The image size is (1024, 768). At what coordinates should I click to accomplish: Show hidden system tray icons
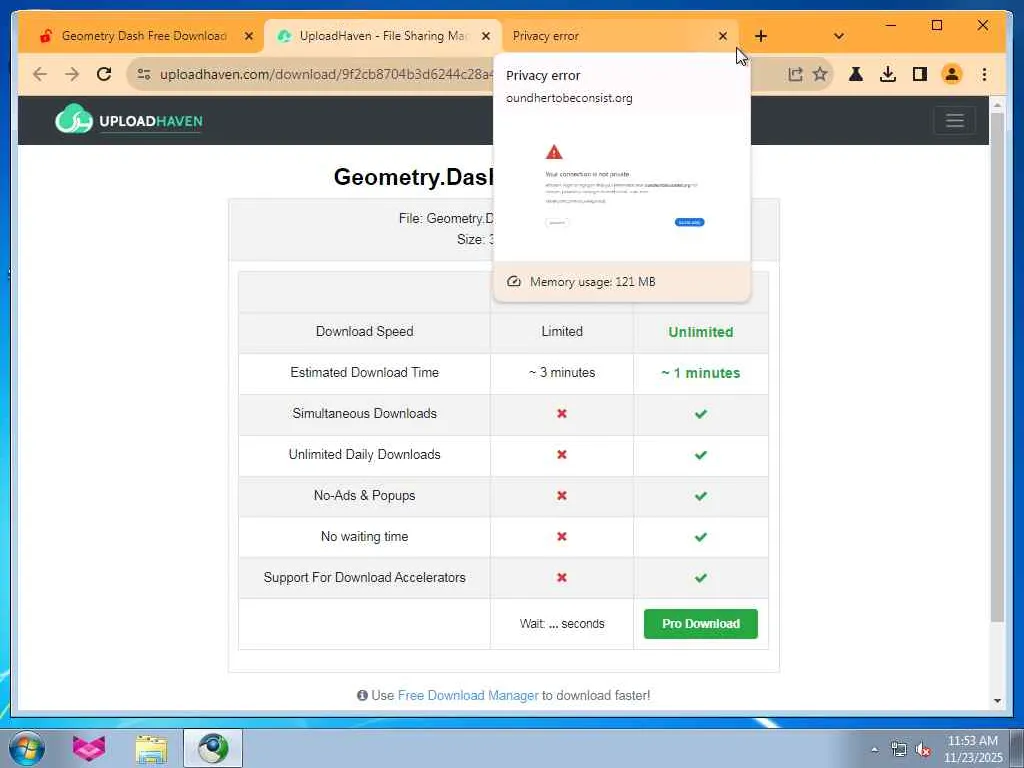(x=875, y=750)
